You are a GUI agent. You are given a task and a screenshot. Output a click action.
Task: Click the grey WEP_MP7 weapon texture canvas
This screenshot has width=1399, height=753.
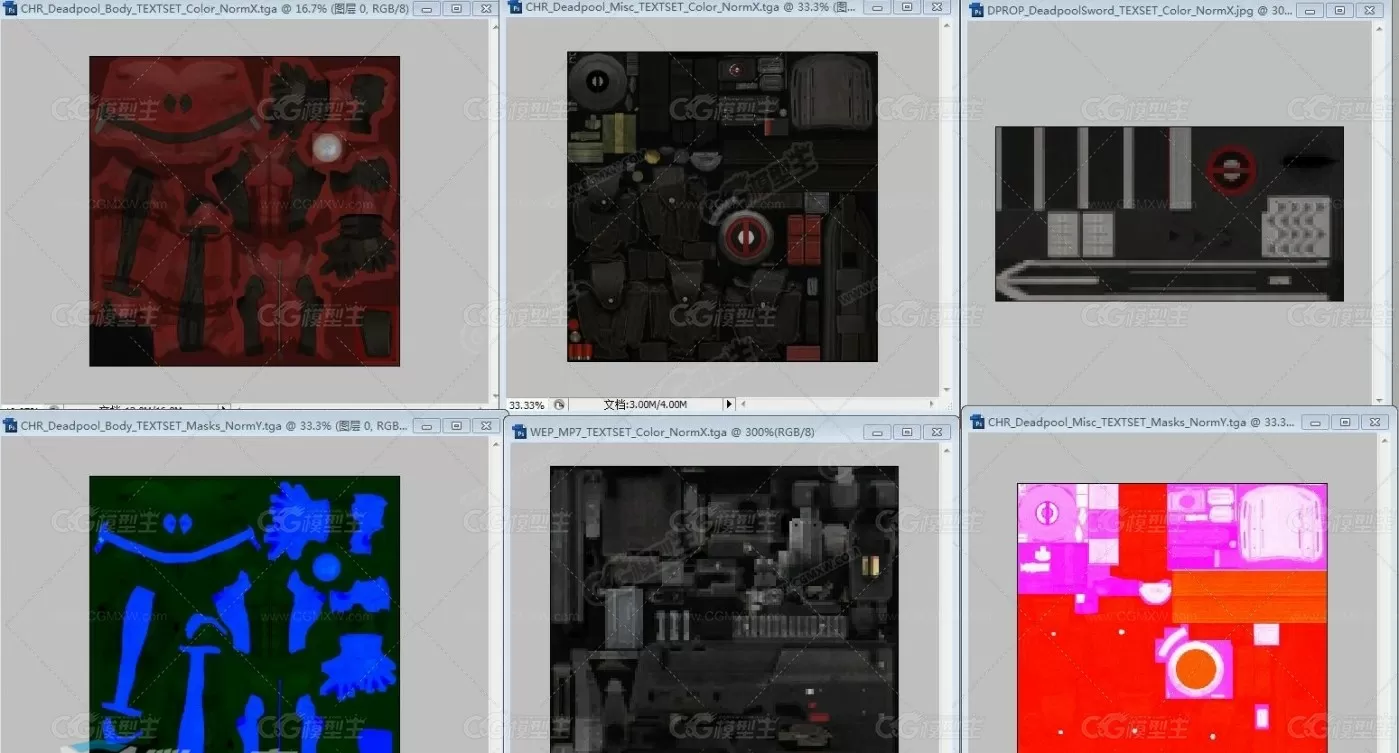pos(724,609)
